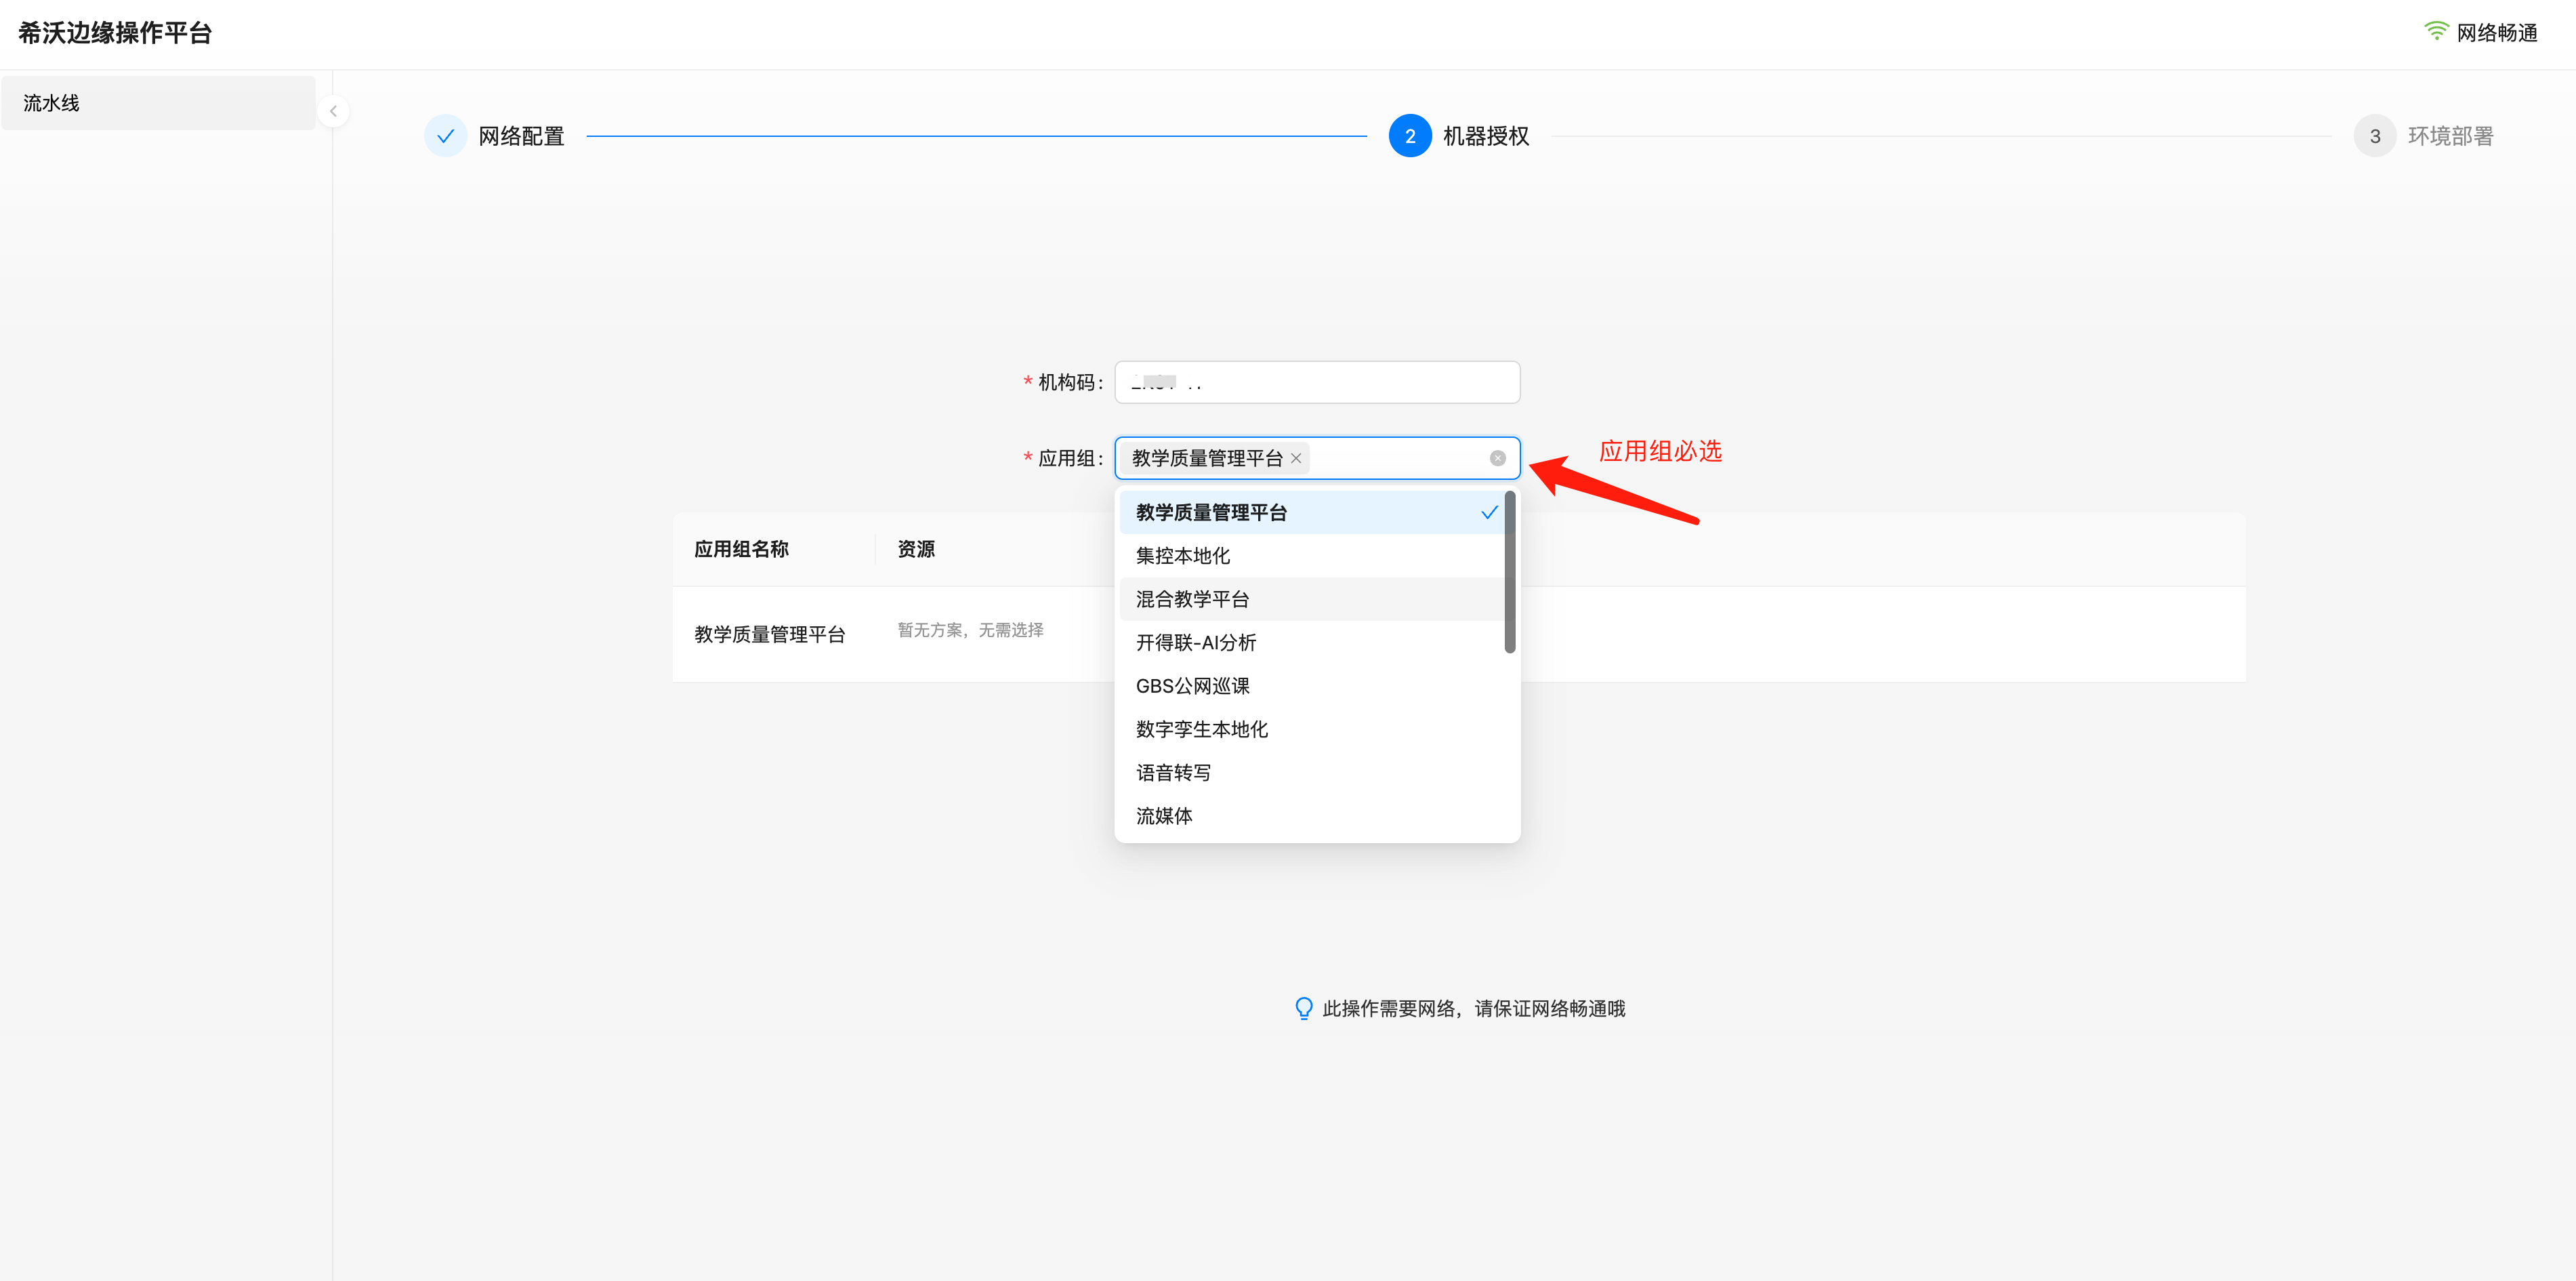
Task: Remove the 教学质量管理平台 tag
Action: (x=1296, y=458)
